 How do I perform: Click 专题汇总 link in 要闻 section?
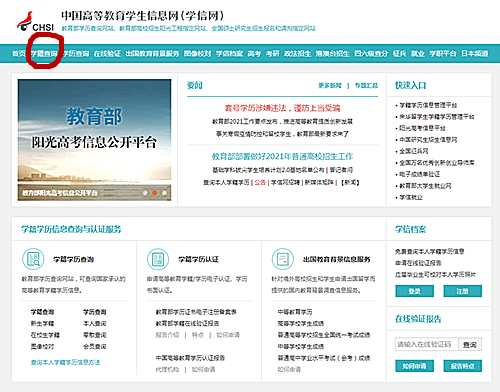(366, 86)
